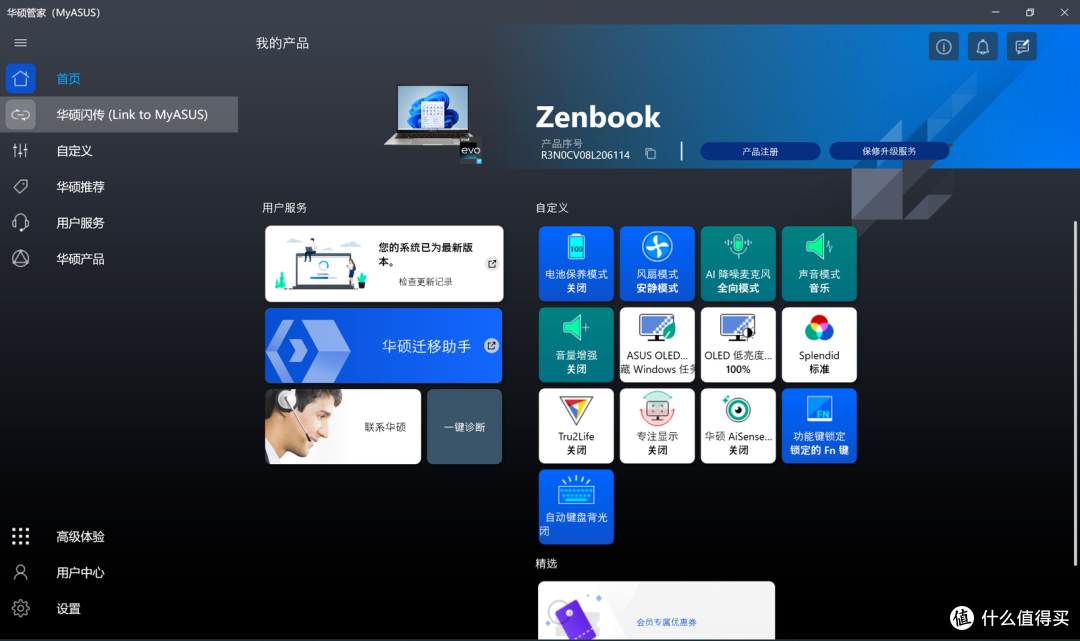Open 华硕闪传 (Link to MyASUS)
Image resolution: width=1080 pixels, height=641 pixels.
(119, 114)
